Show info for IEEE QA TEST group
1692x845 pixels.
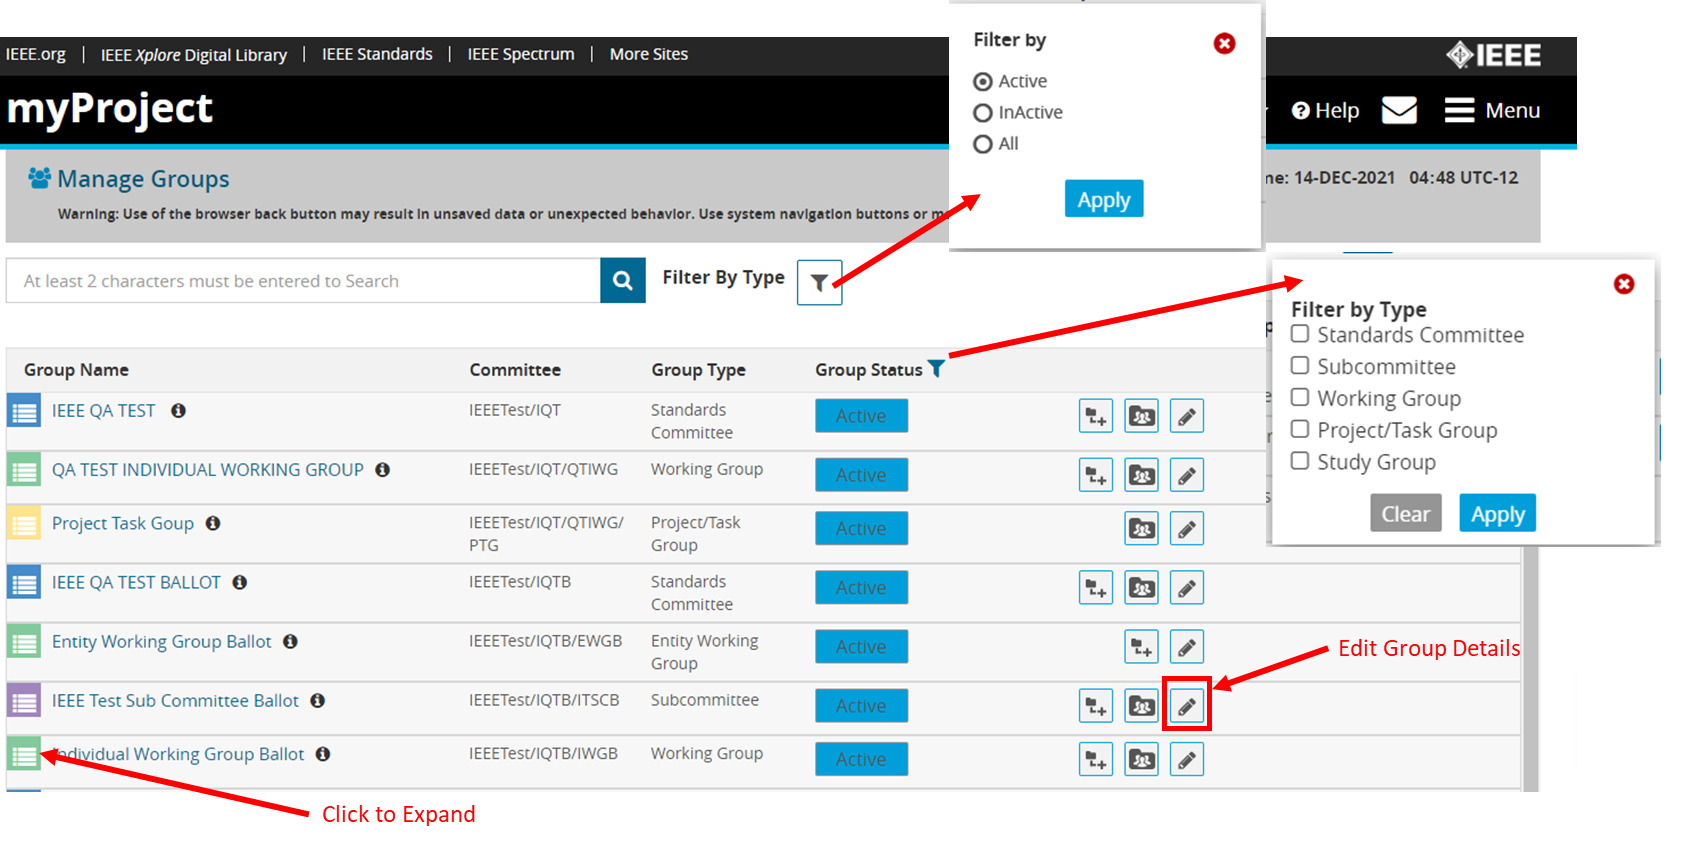pos(178,411)
